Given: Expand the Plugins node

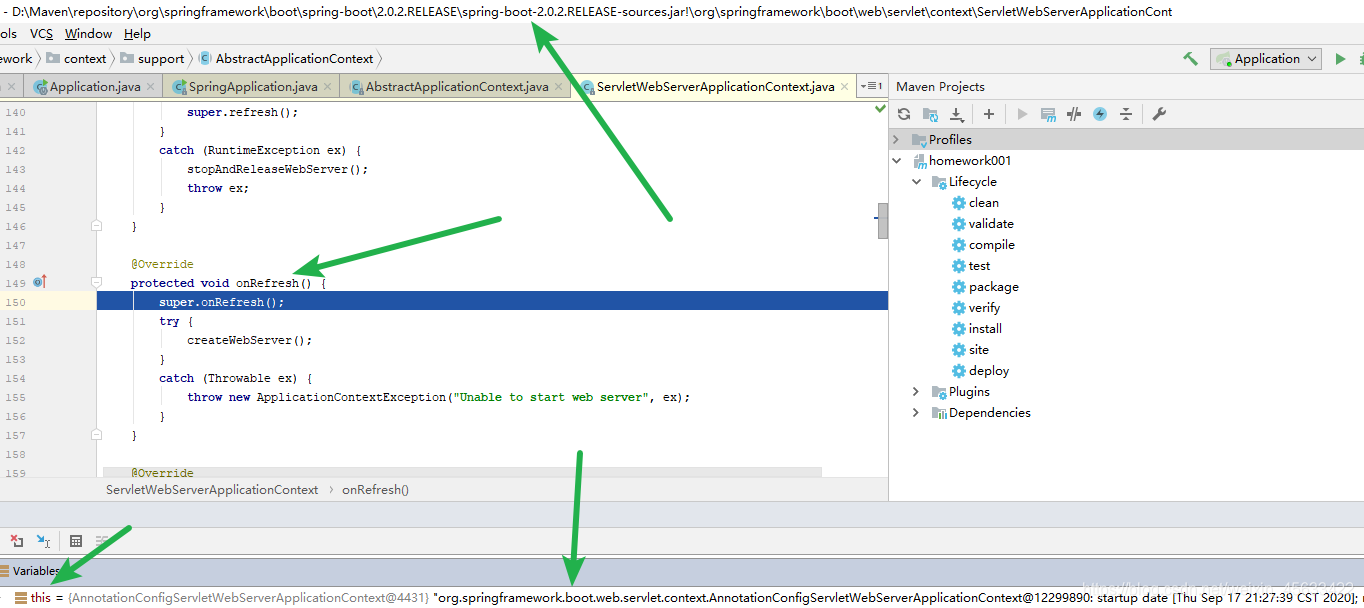Looking at the screenshot, I should [x=916, y=392].
